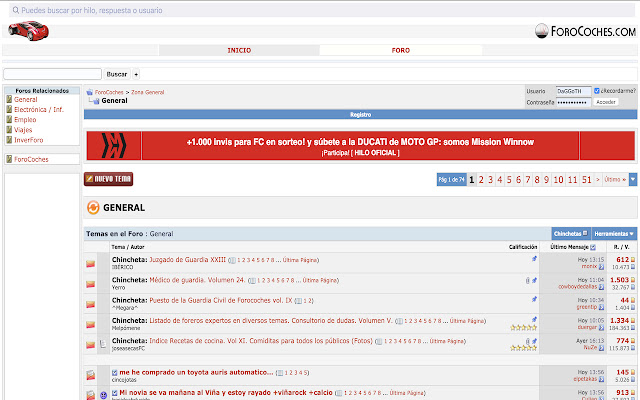640x400 pixels.
Task: Go to the last post by cowboydedallas
Action: click(601, 287)
